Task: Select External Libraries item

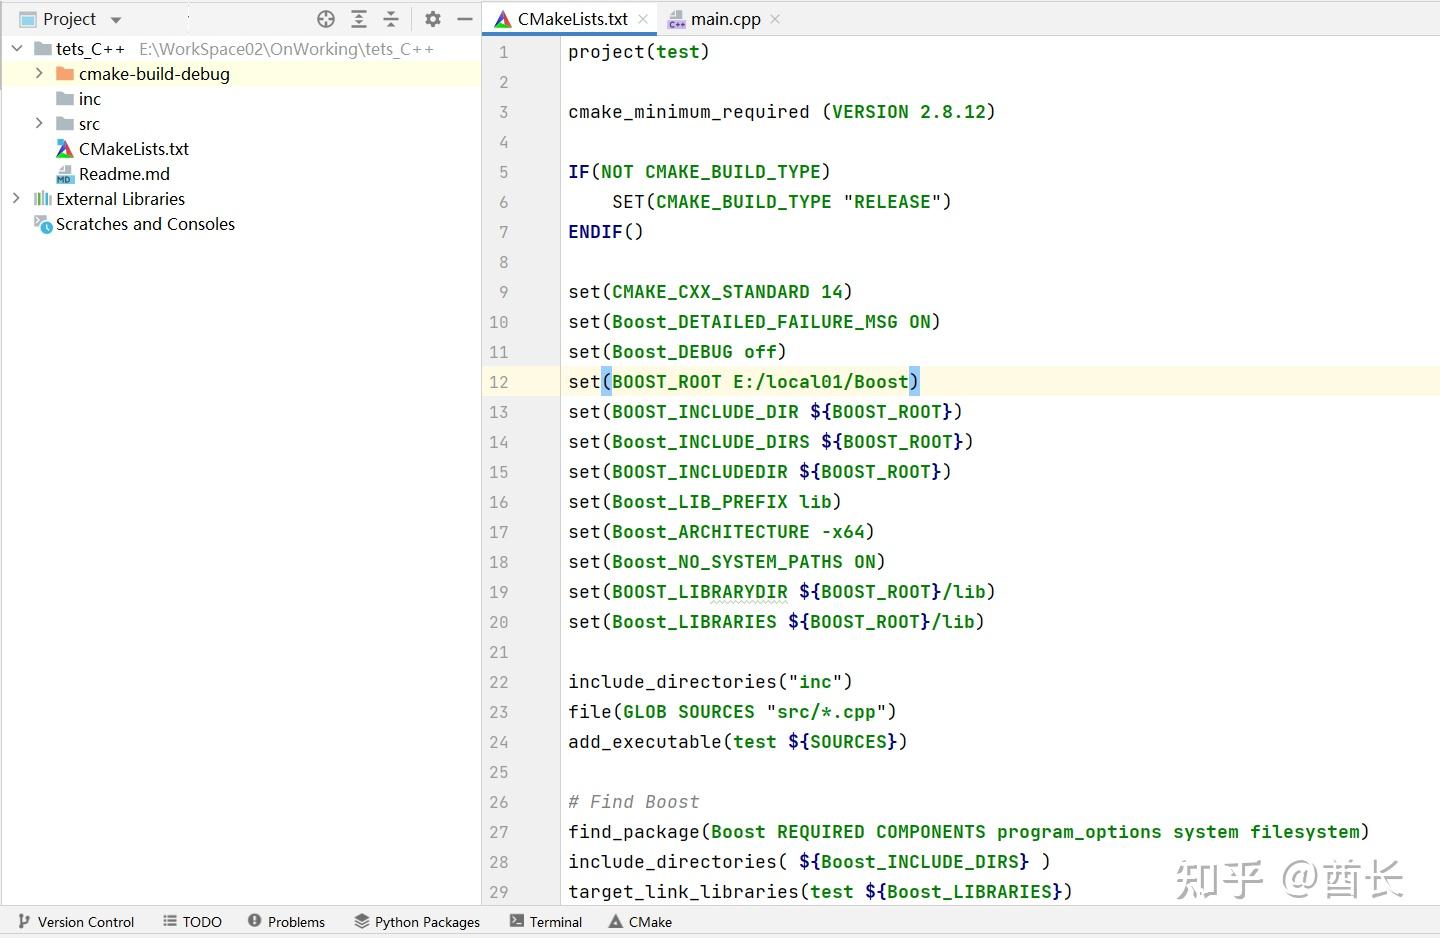Action: click(x=120, y=199)
